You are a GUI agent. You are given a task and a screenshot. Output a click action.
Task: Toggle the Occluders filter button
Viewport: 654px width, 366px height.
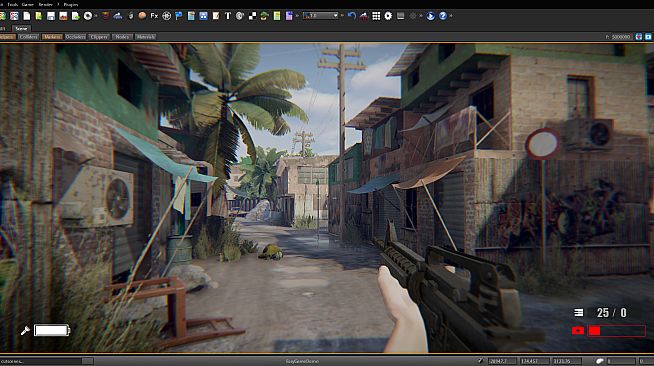pos(75,37)
